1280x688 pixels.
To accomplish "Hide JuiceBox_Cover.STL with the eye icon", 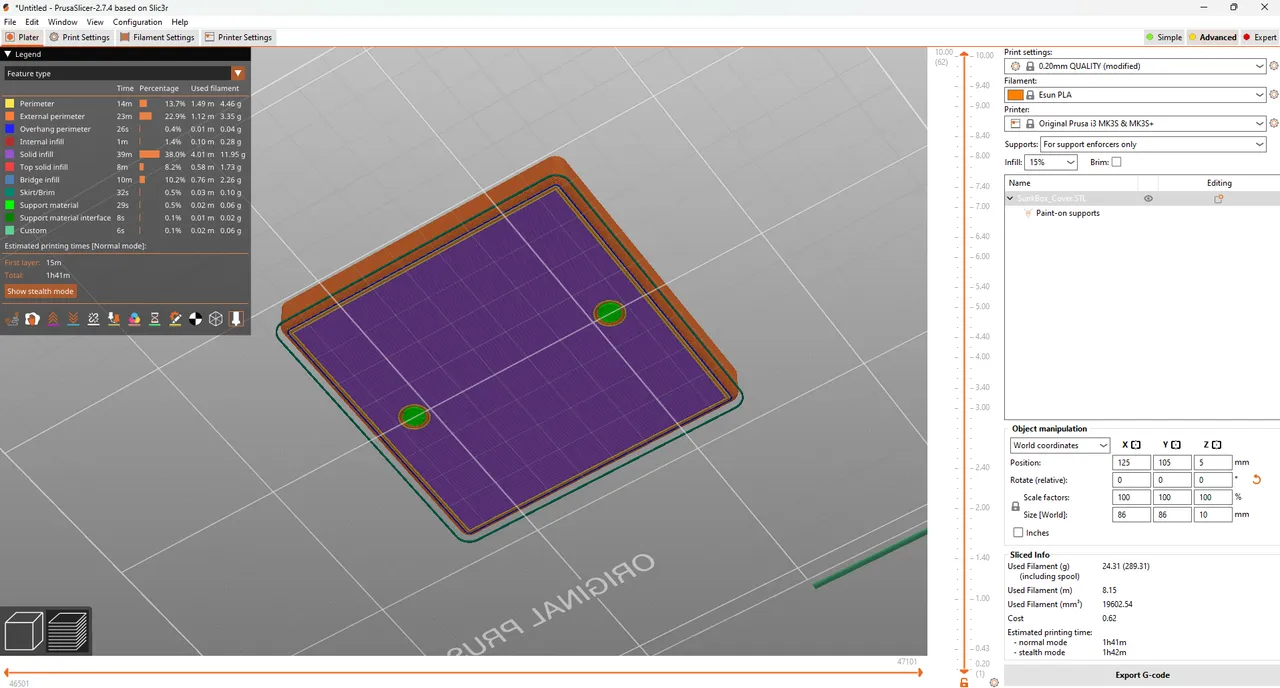I will [x=1148, y=198].
